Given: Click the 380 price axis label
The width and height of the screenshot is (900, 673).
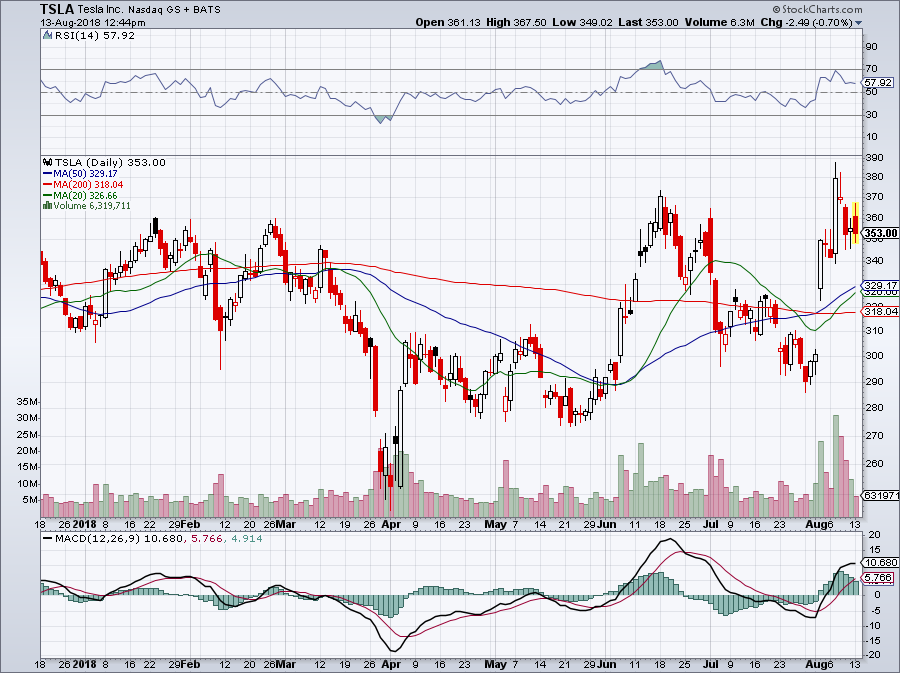Looking at the screenshot, I should pos(874,177).
